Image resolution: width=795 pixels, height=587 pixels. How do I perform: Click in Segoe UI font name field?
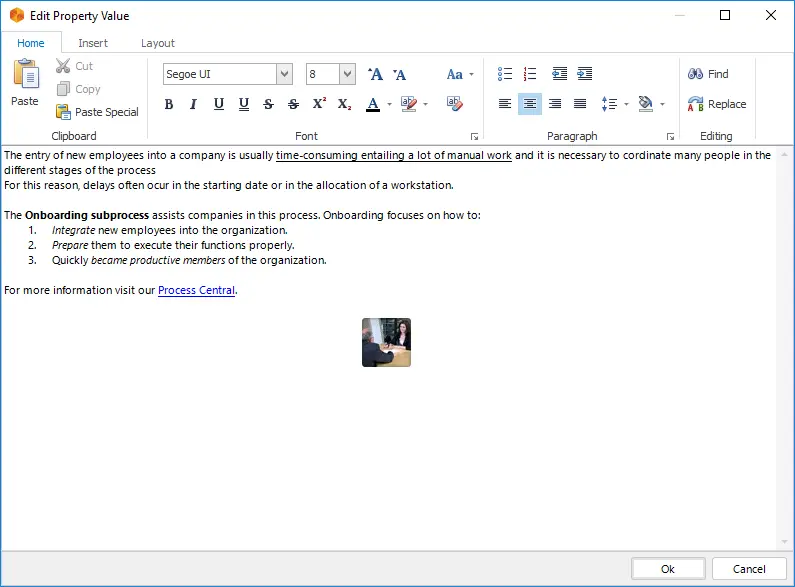click(220, 74)
